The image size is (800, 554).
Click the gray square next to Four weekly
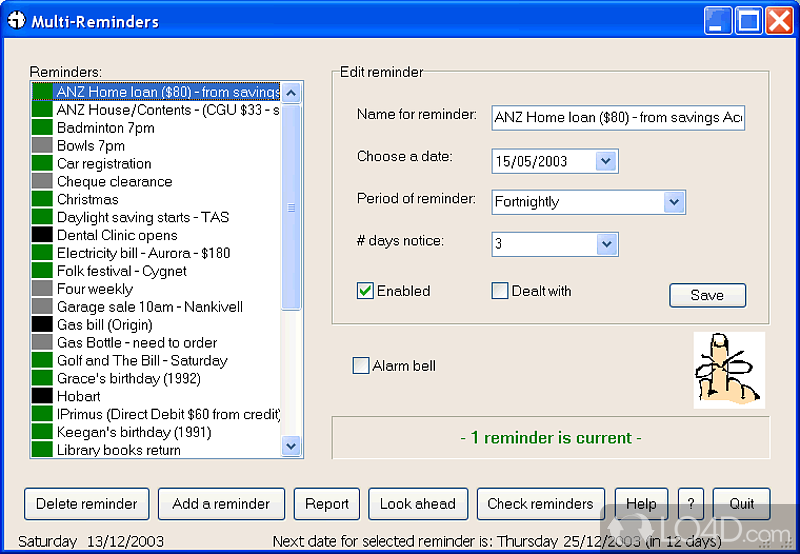click(42, 289)
